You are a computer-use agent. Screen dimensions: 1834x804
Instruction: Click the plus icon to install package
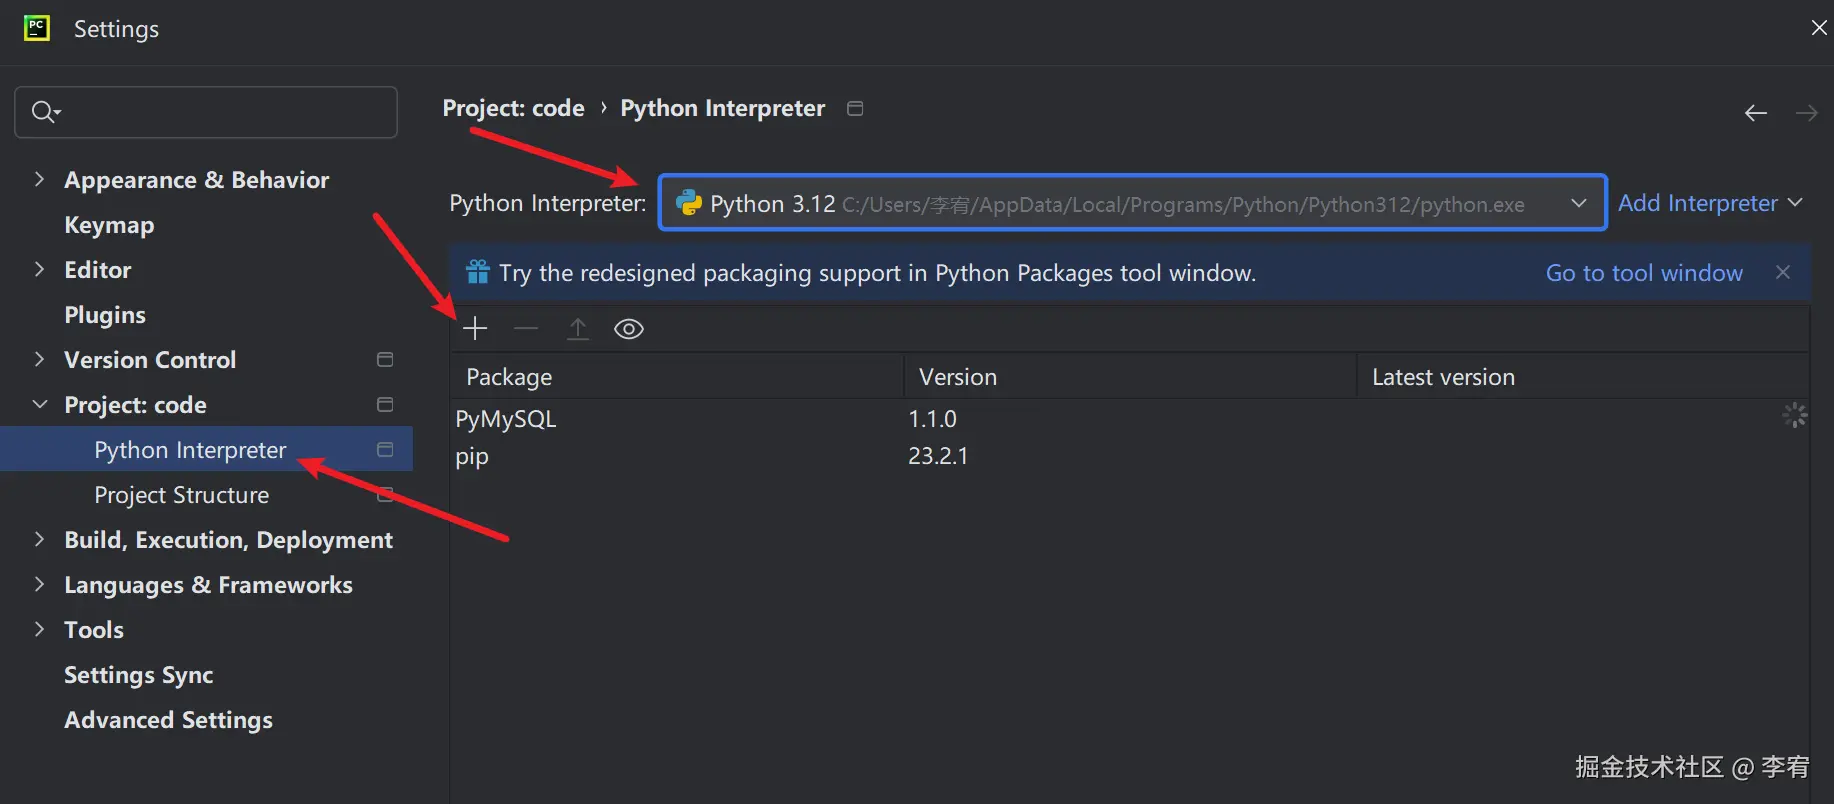tap(475, 329)
